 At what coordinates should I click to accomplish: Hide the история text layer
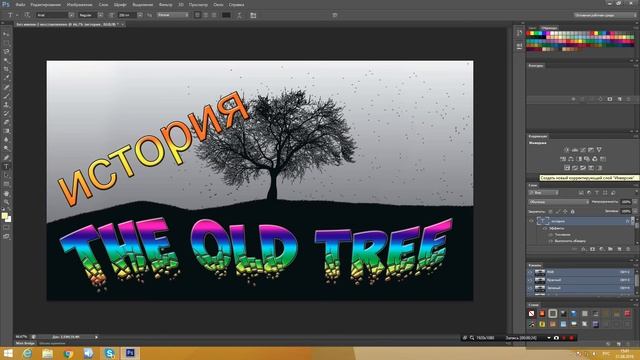pyautogui.click(x=531, y=221)
